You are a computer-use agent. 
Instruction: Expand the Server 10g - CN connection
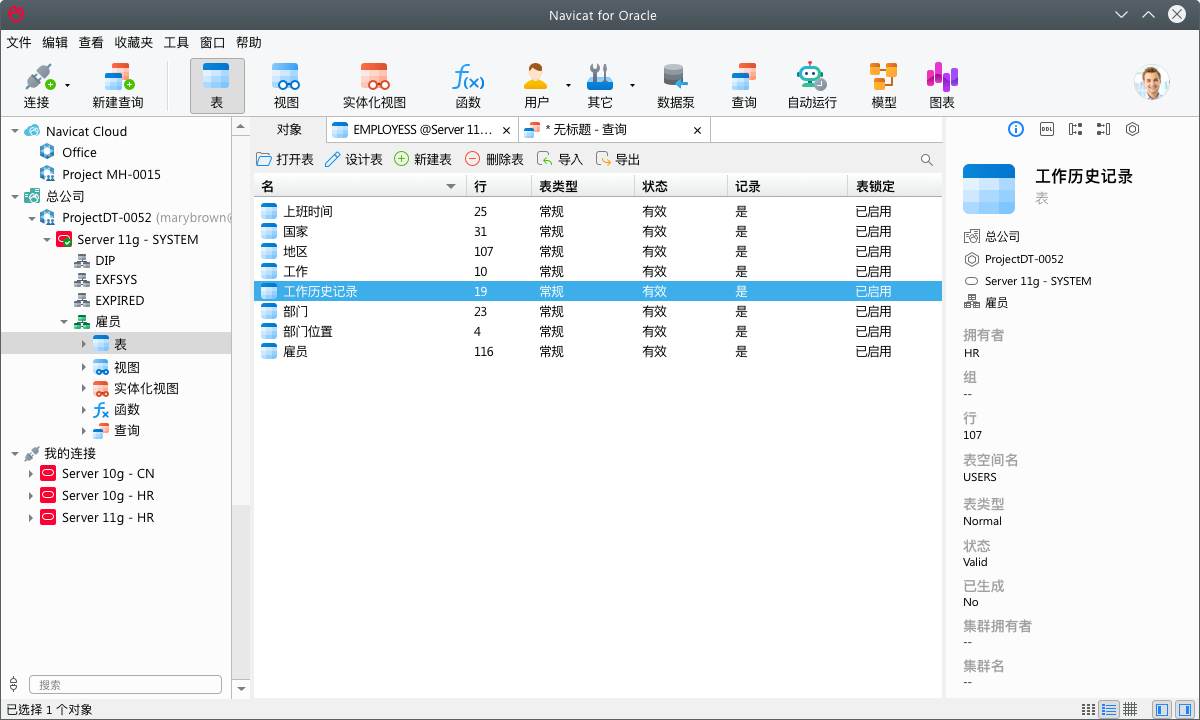(x=31, y=474)
